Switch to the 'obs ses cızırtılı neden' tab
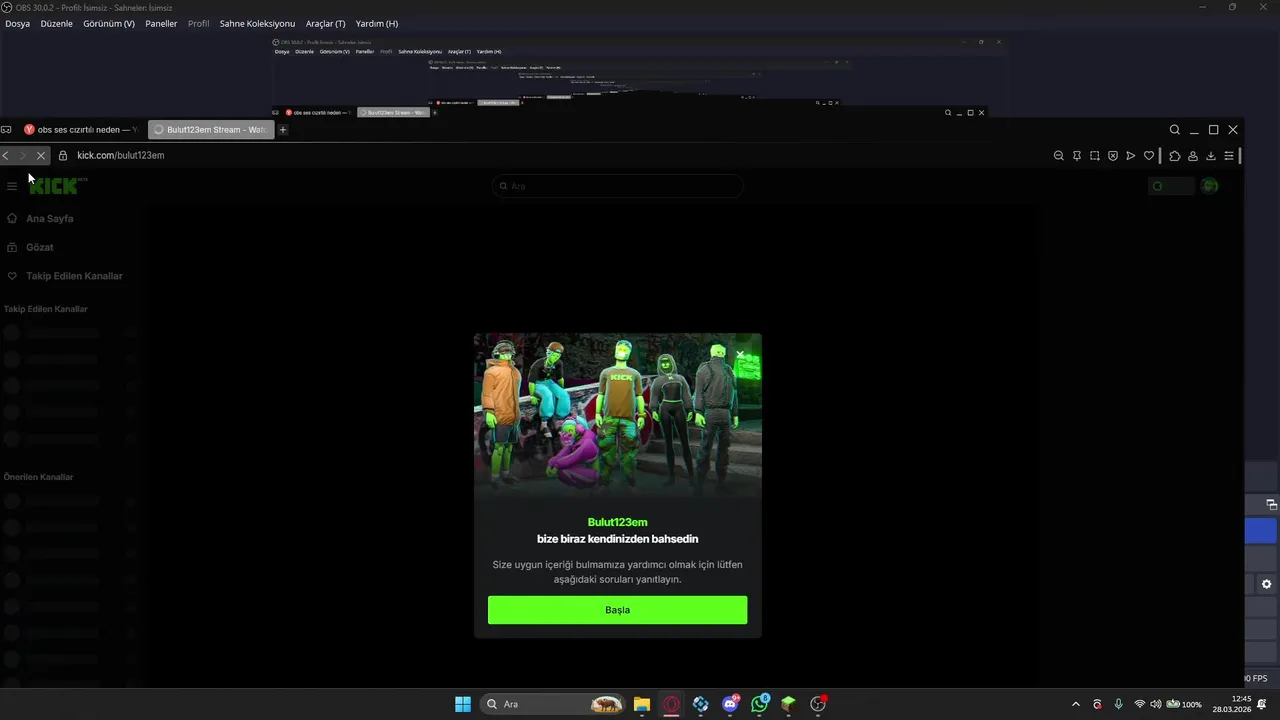1280x720 pixels. pos(82,129)
